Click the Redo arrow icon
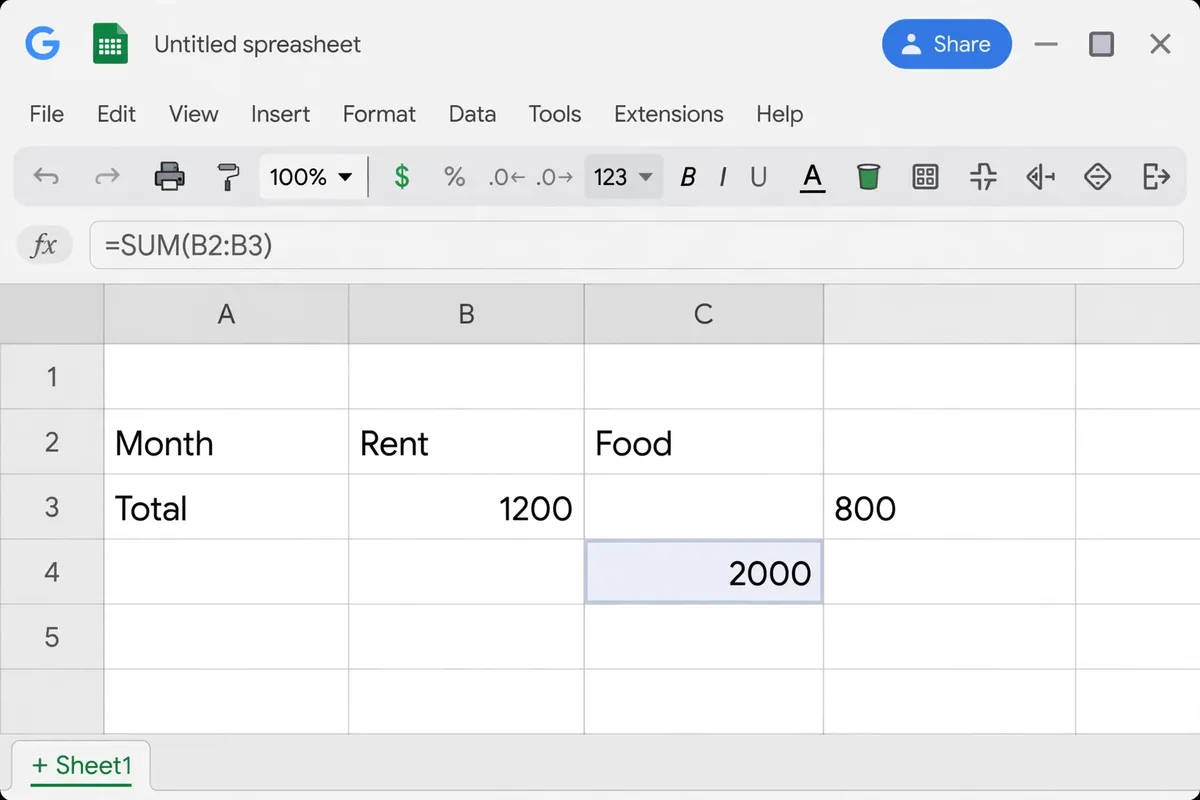Viewport: 1200px width, 800px height. coord(107,177)
